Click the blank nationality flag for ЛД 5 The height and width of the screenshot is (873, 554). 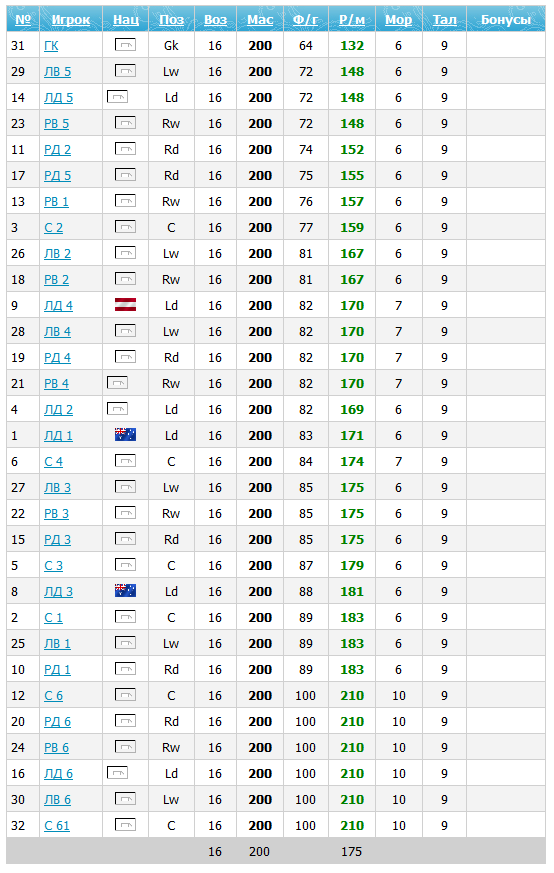117,97
